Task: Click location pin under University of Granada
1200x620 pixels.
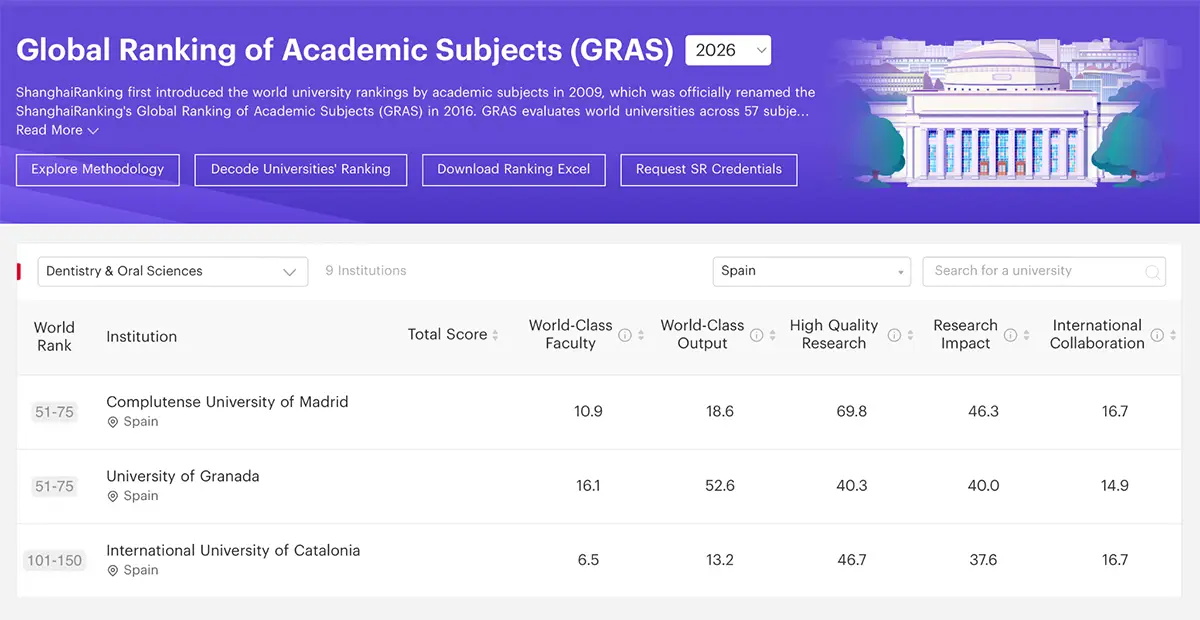Action: point(113,496)
